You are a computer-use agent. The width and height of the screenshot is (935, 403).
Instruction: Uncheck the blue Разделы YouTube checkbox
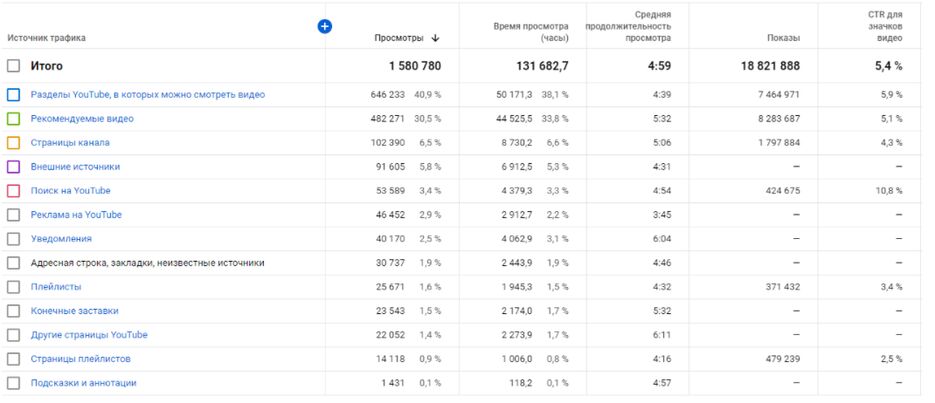(13, 95)
